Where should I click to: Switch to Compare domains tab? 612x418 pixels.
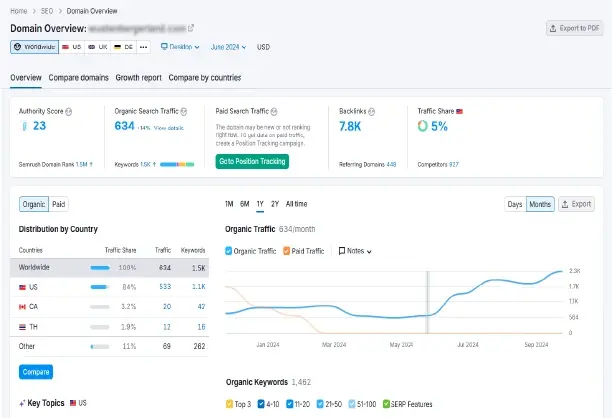point(78,78)
